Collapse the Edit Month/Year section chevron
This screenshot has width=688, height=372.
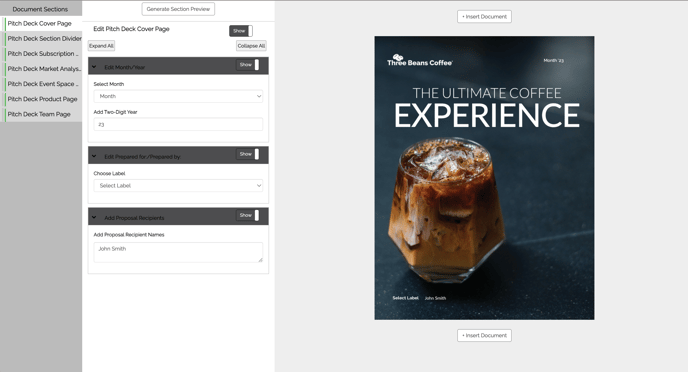point(94,67)
